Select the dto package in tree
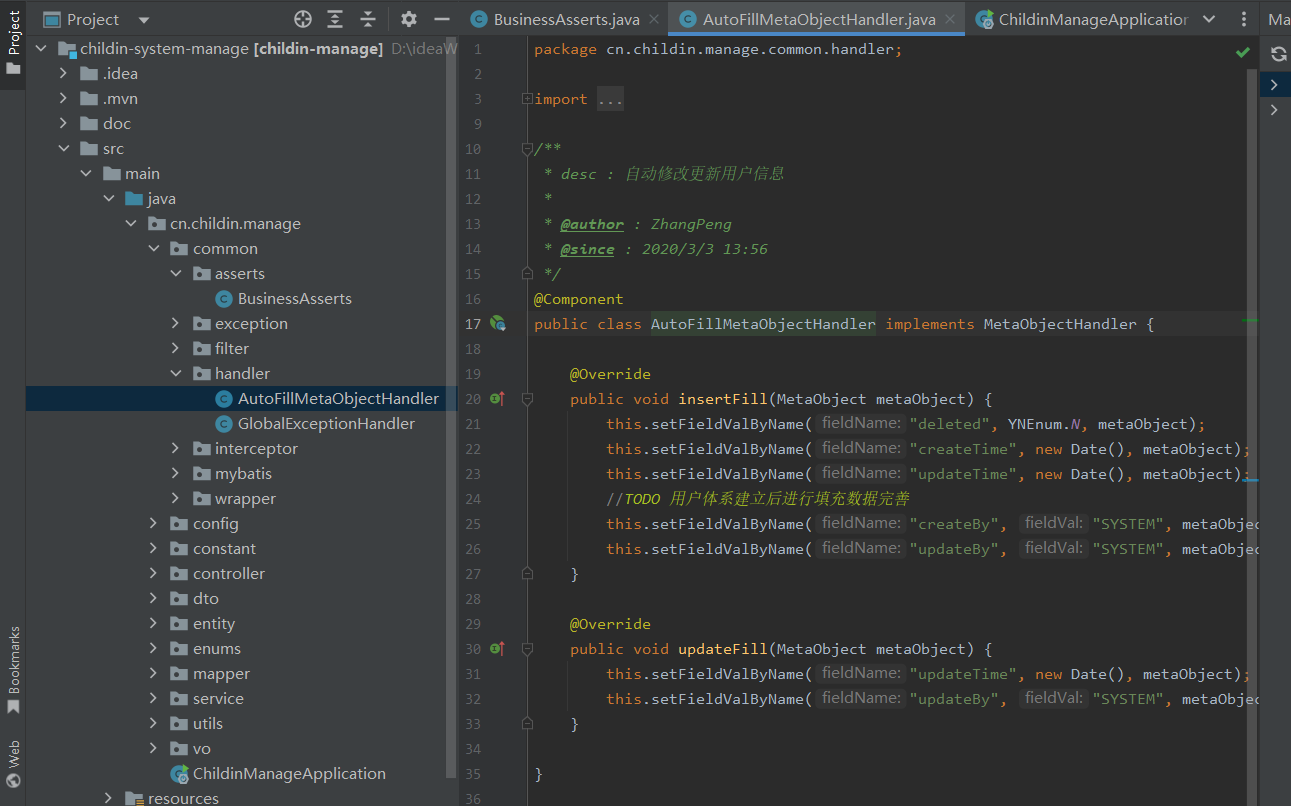The image size is (1291, 806). pyautogui.click(x=206, y=599)
